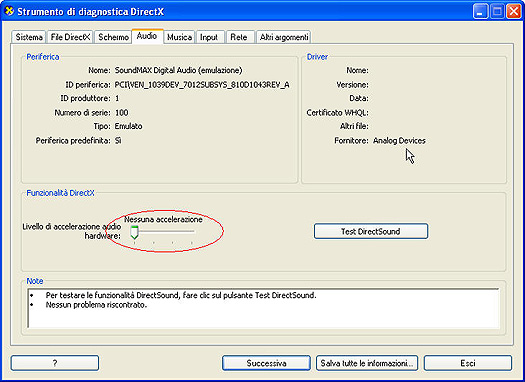The image size is (525, 382).
Task: Click the Periferica predefinita Sì value
Action: [118, 141]
